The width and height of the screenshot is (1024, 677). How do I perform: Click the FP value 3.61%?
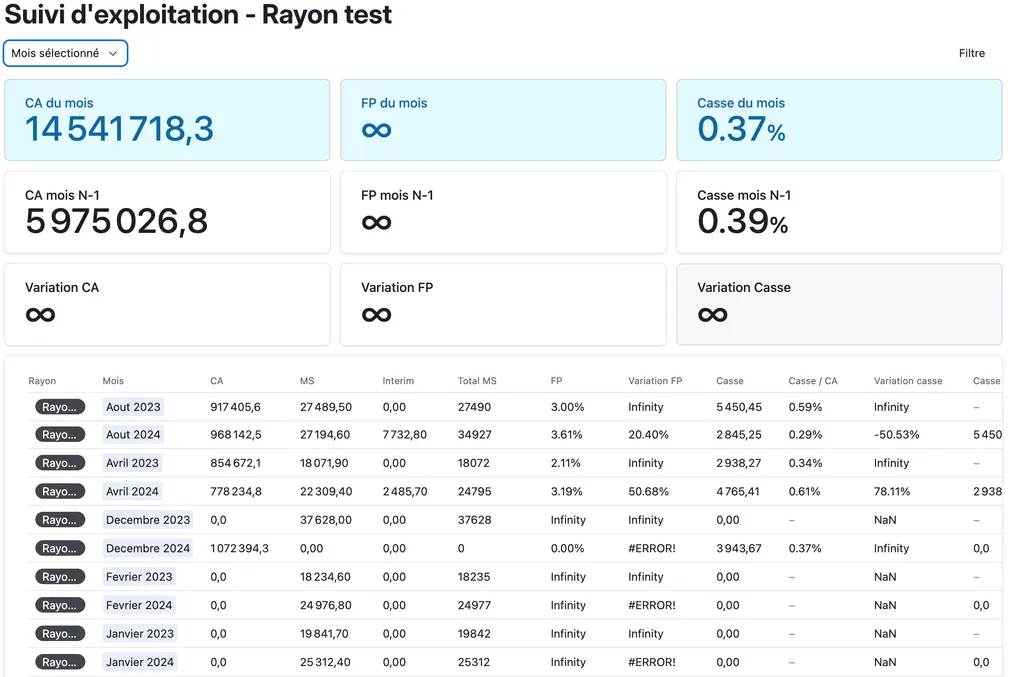(567, 435)
